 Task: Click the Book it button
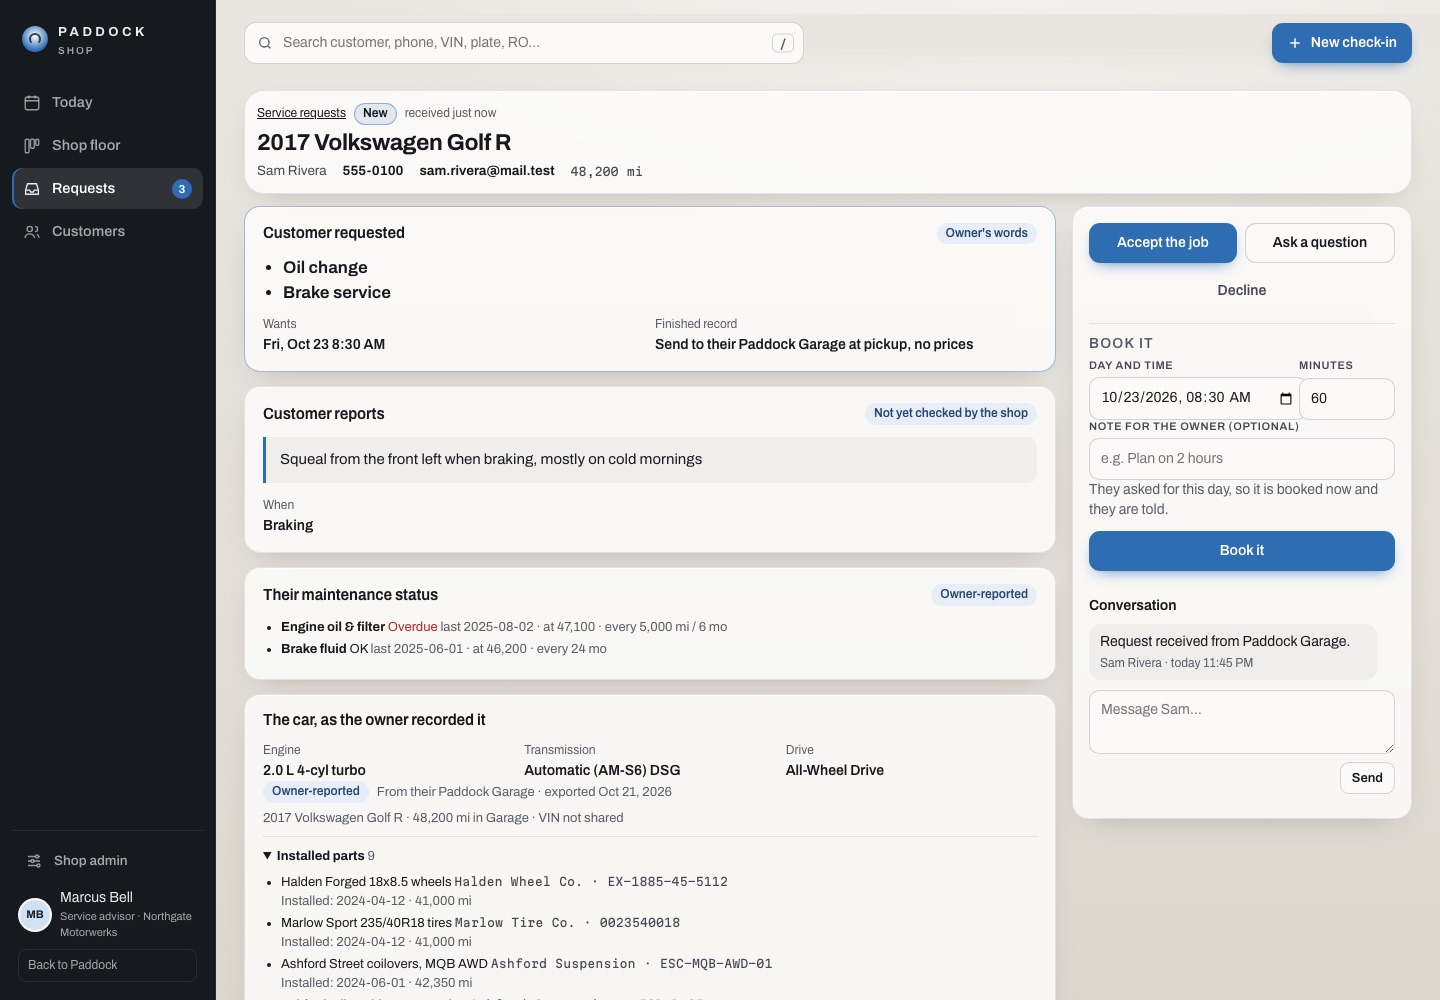[x=1242, y=551]
